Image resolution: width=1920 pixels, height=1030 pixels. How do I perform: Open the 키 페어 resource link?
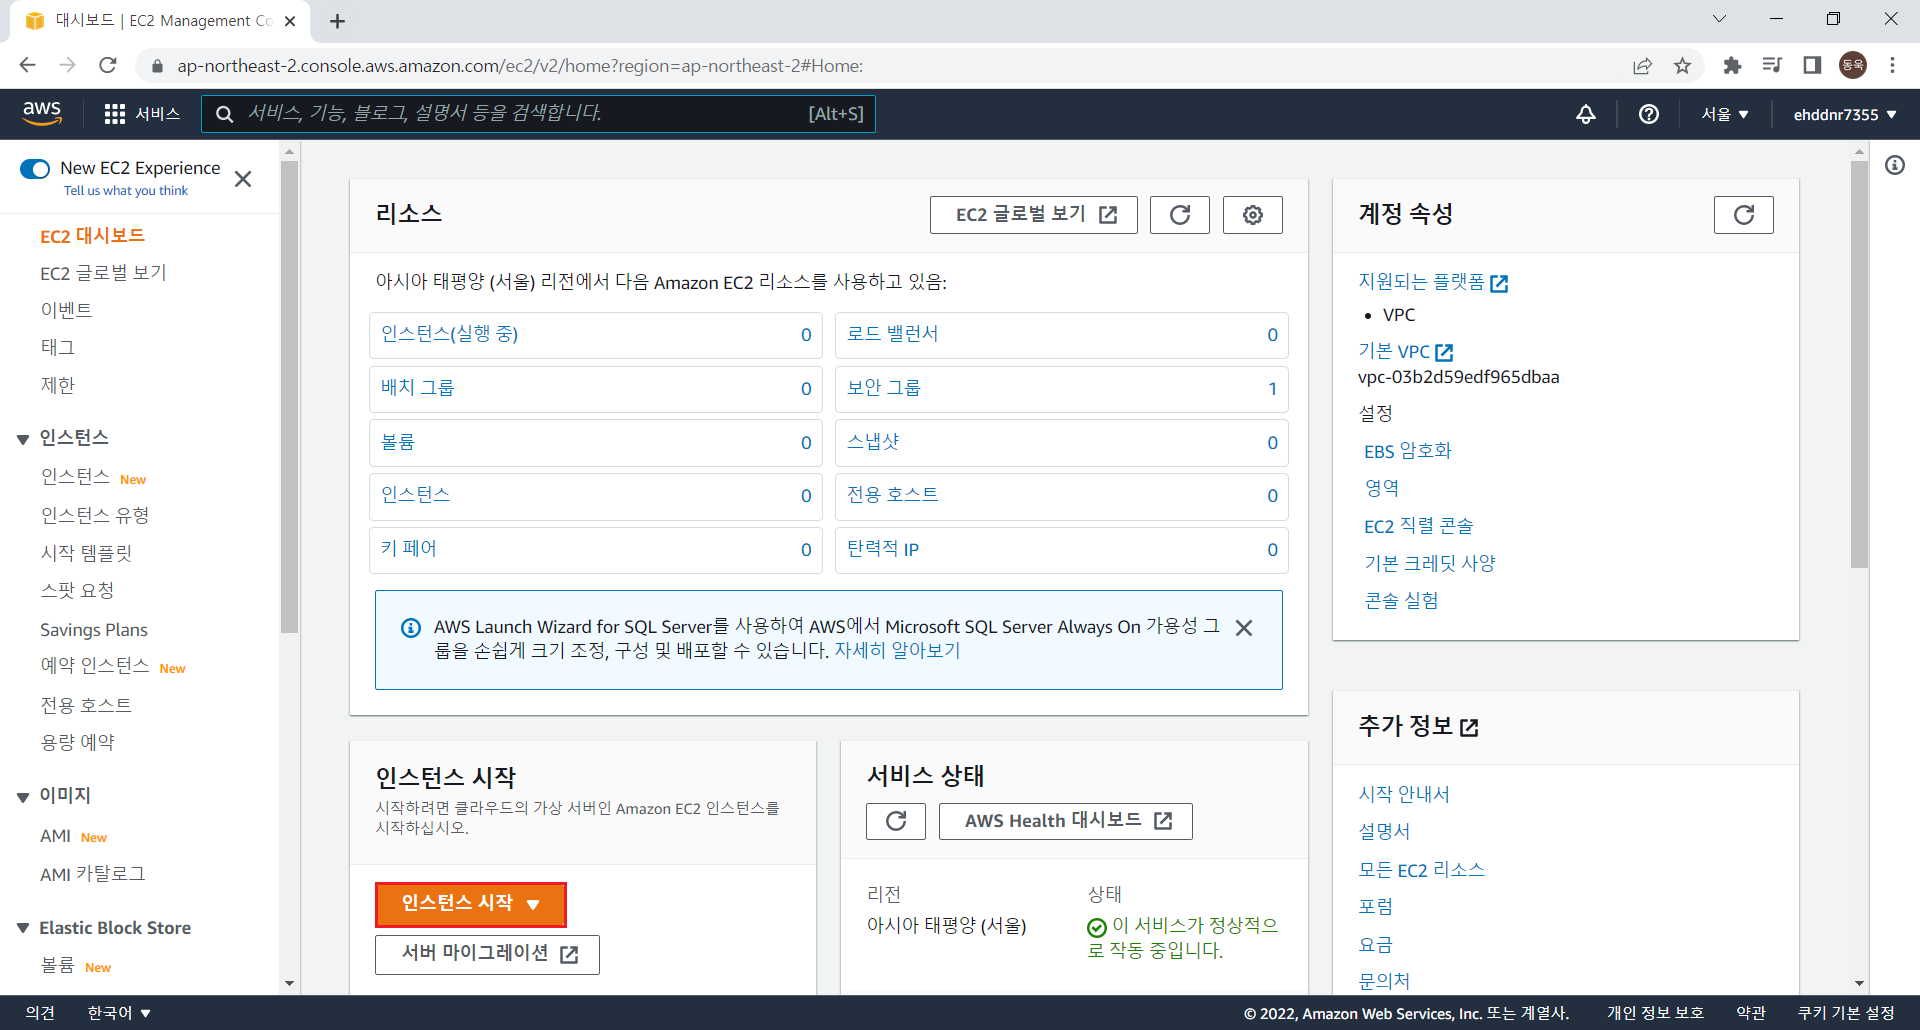coord(409,549)
